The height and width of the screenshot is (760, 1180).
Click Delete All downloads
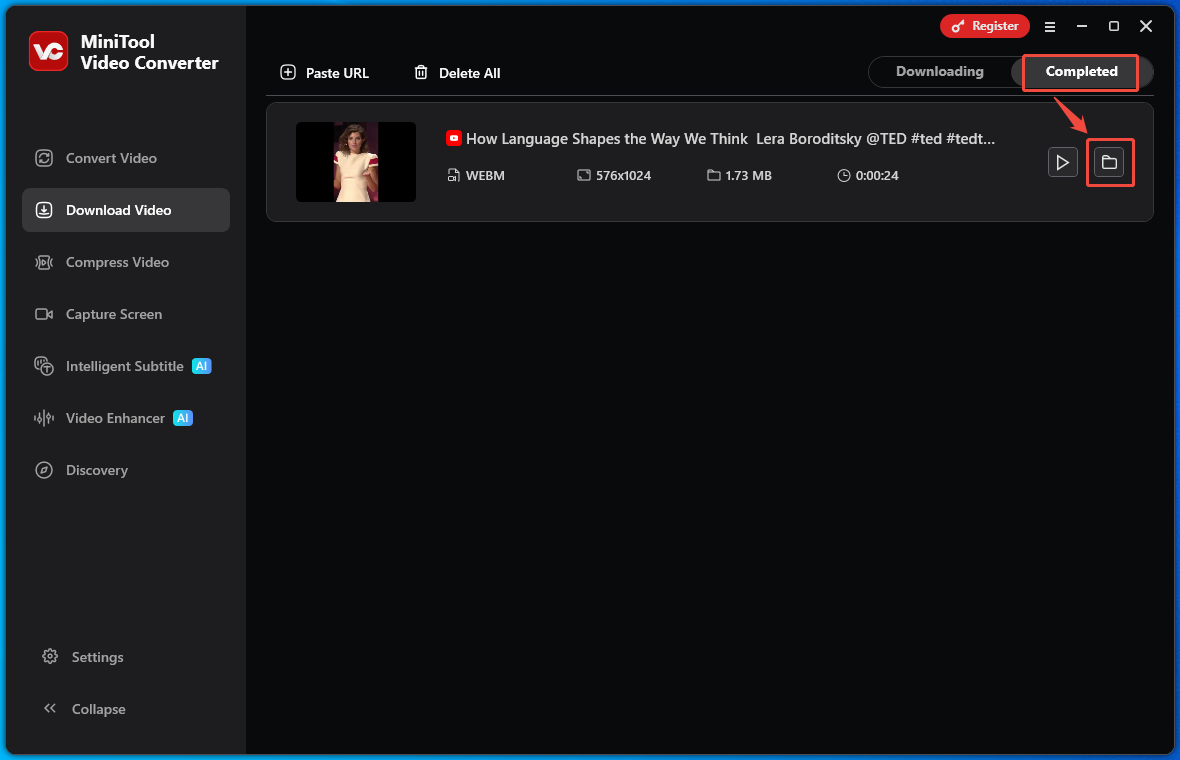click(457, 73)
